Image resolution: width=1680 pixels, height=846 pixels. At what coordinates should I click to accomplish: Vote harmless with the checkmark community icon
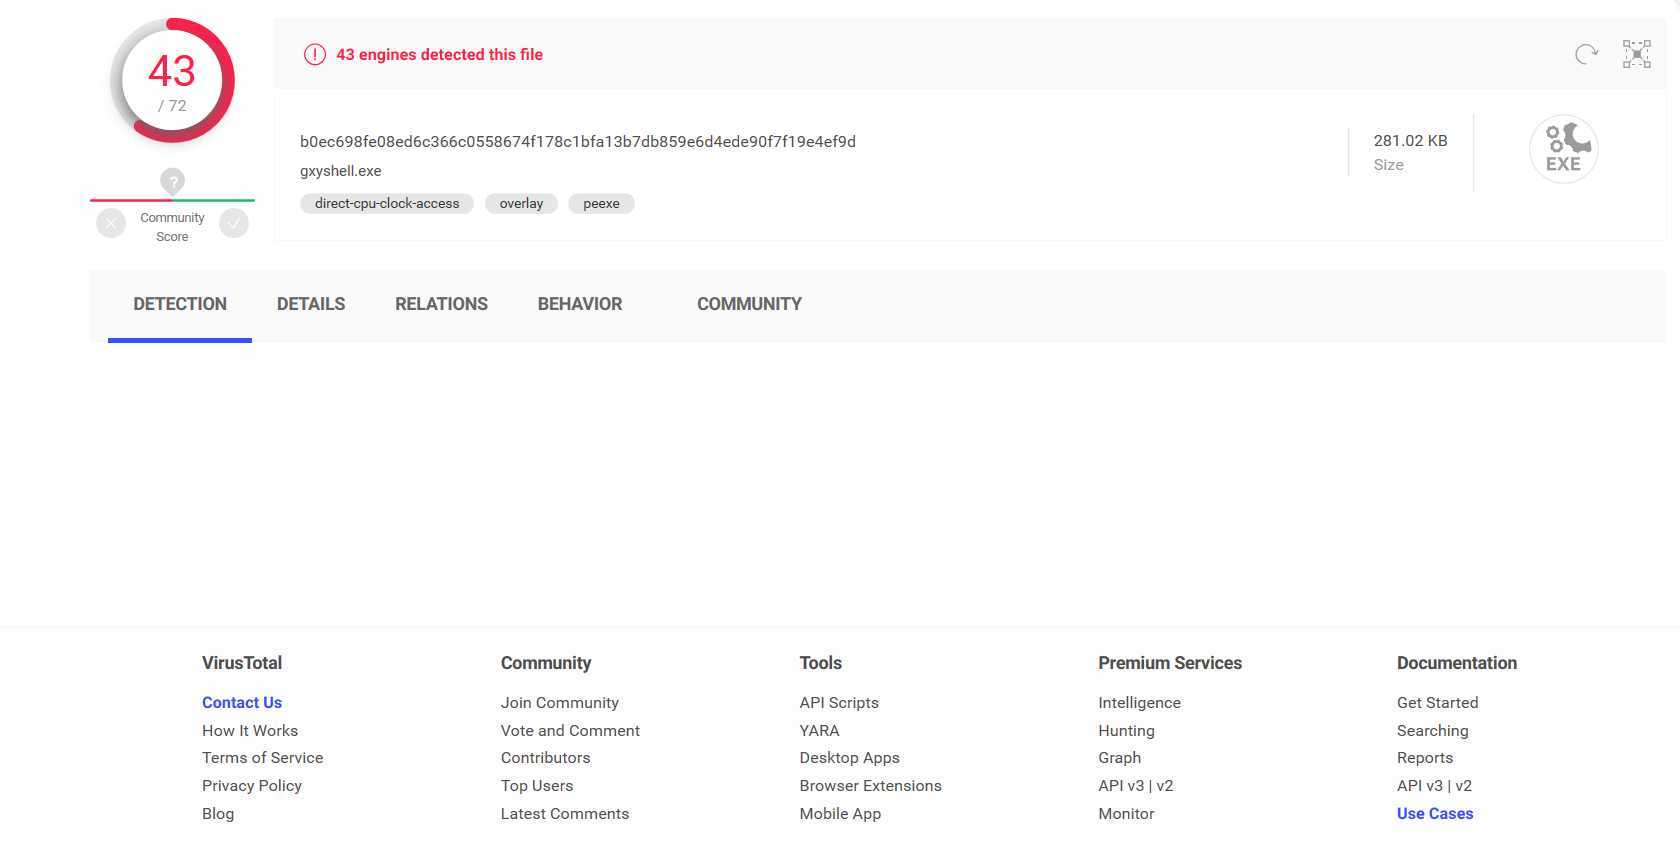pyautogui.click(x=234, y=223)
